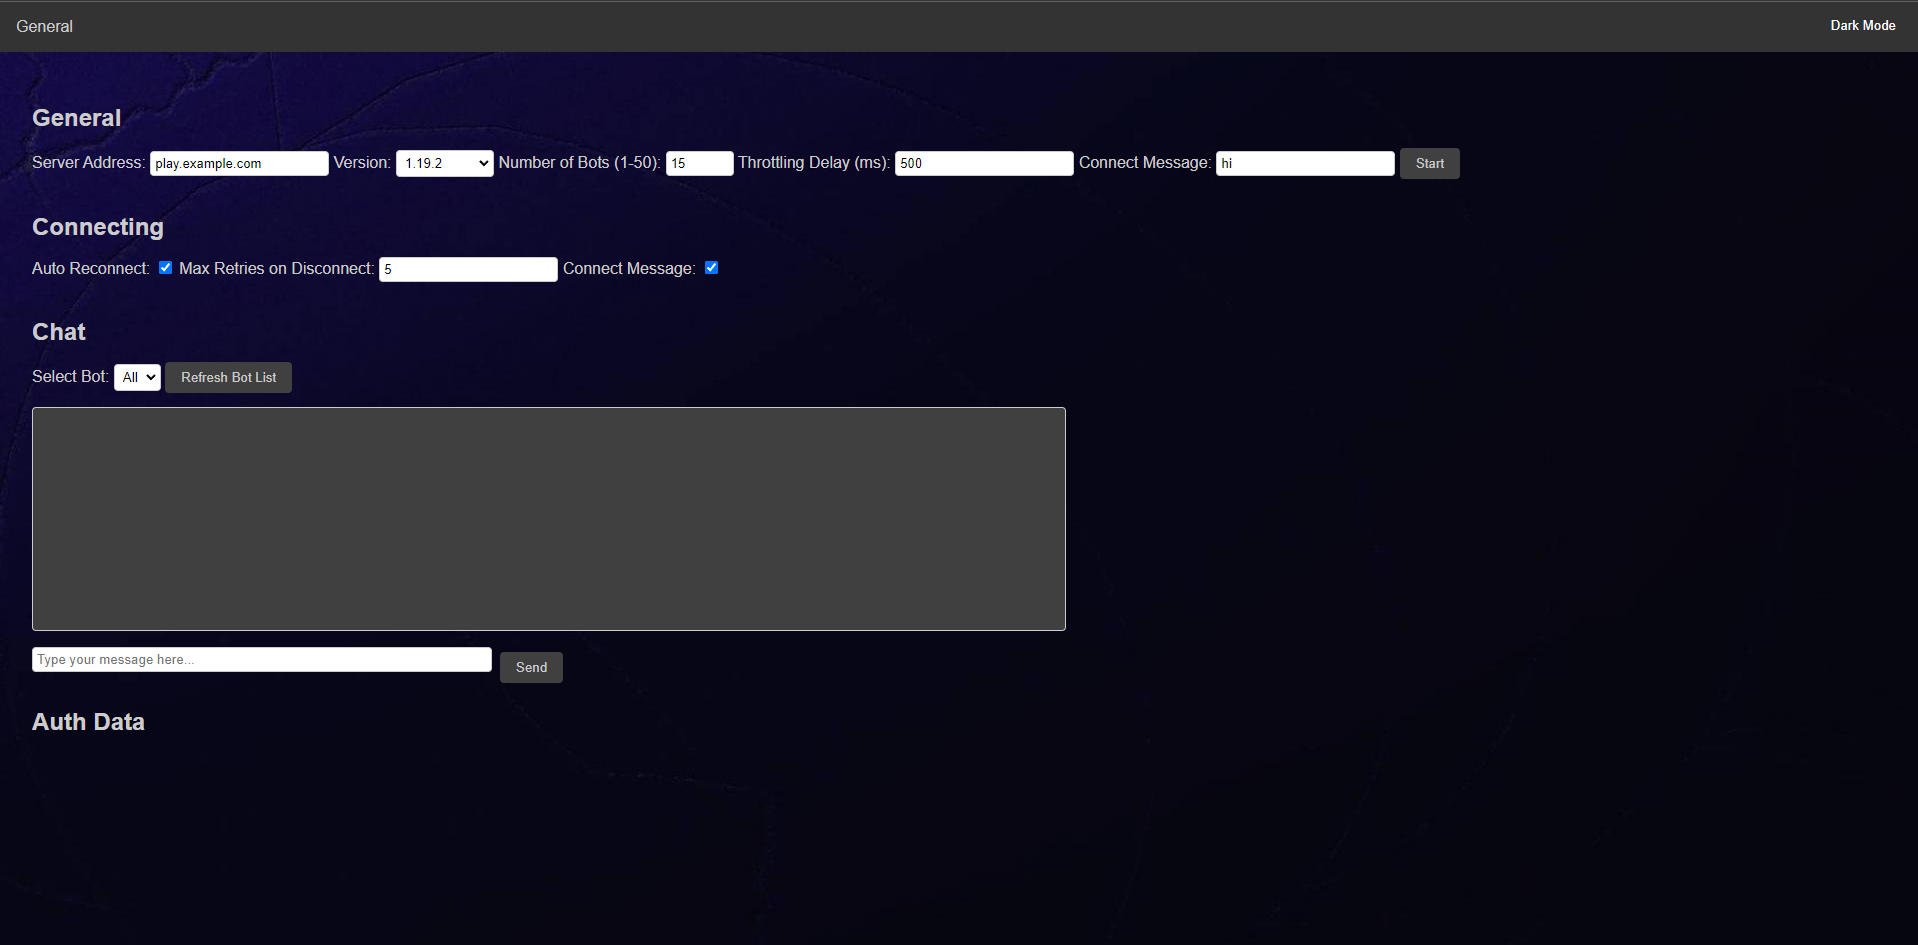Uncheck the Connect Message checkbox
The width and height of the screenshot is (1918, 945).
point(711,267)
